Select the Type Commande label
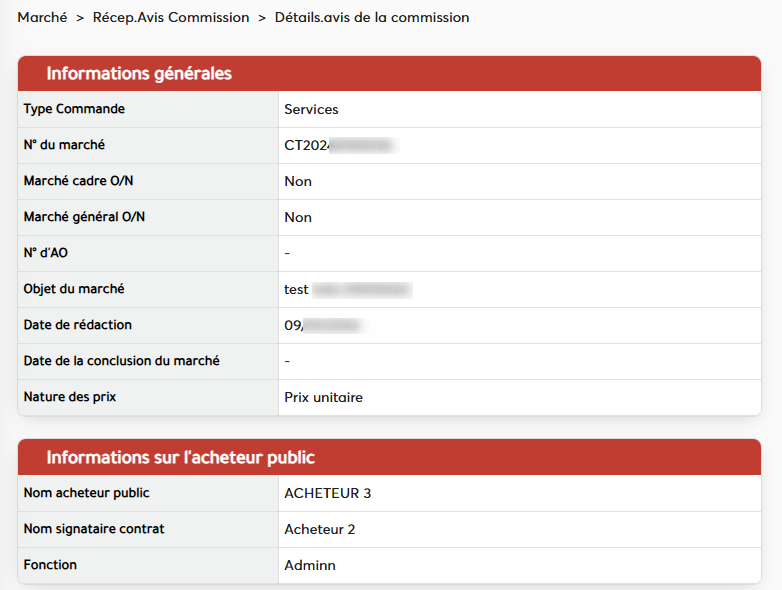782x590 pixels. (x=74, y=109)
